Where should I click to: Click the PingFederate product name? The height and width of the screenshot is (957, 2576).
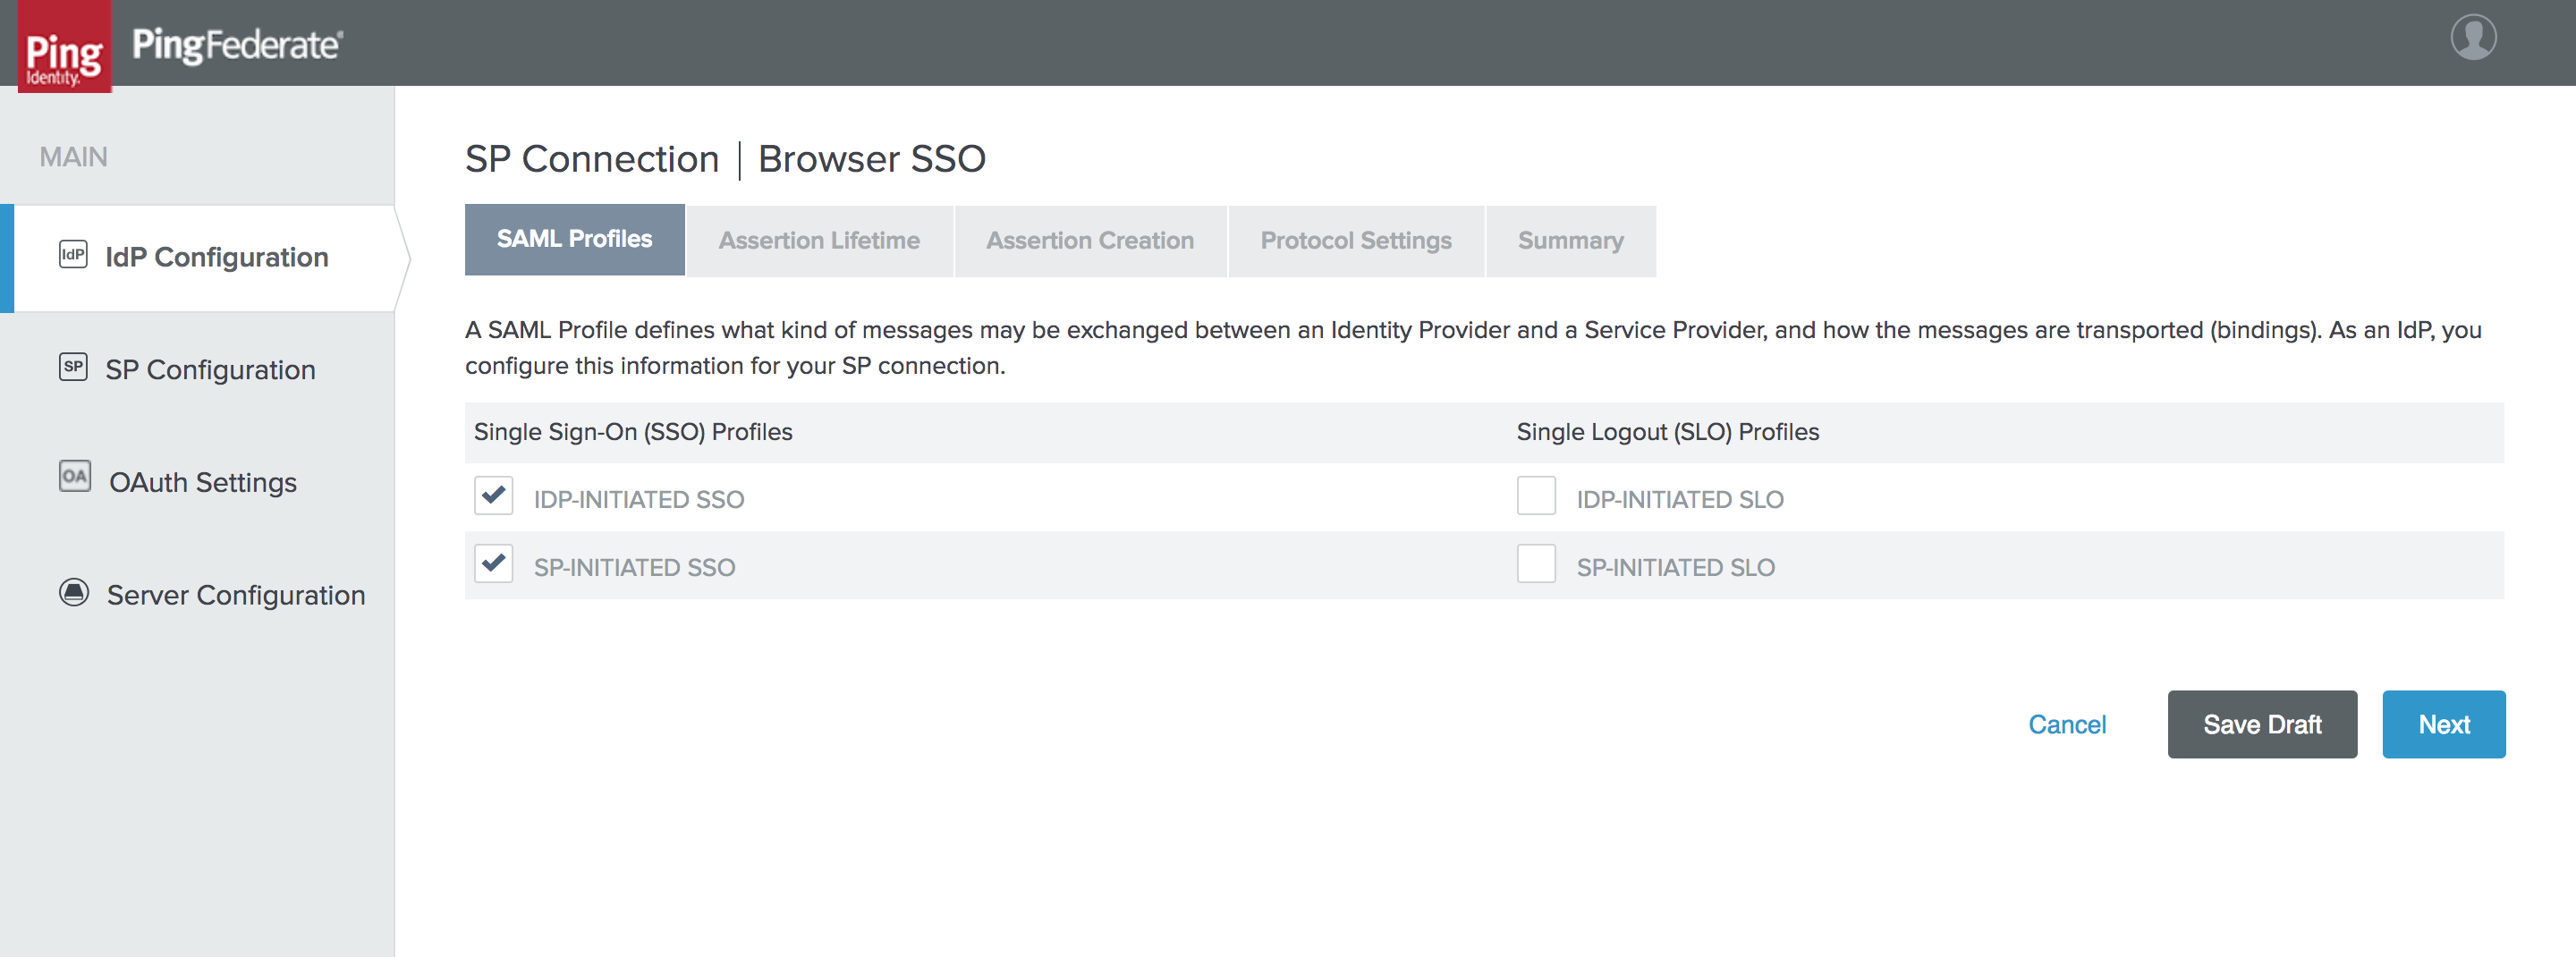click(x=237, y=45)
